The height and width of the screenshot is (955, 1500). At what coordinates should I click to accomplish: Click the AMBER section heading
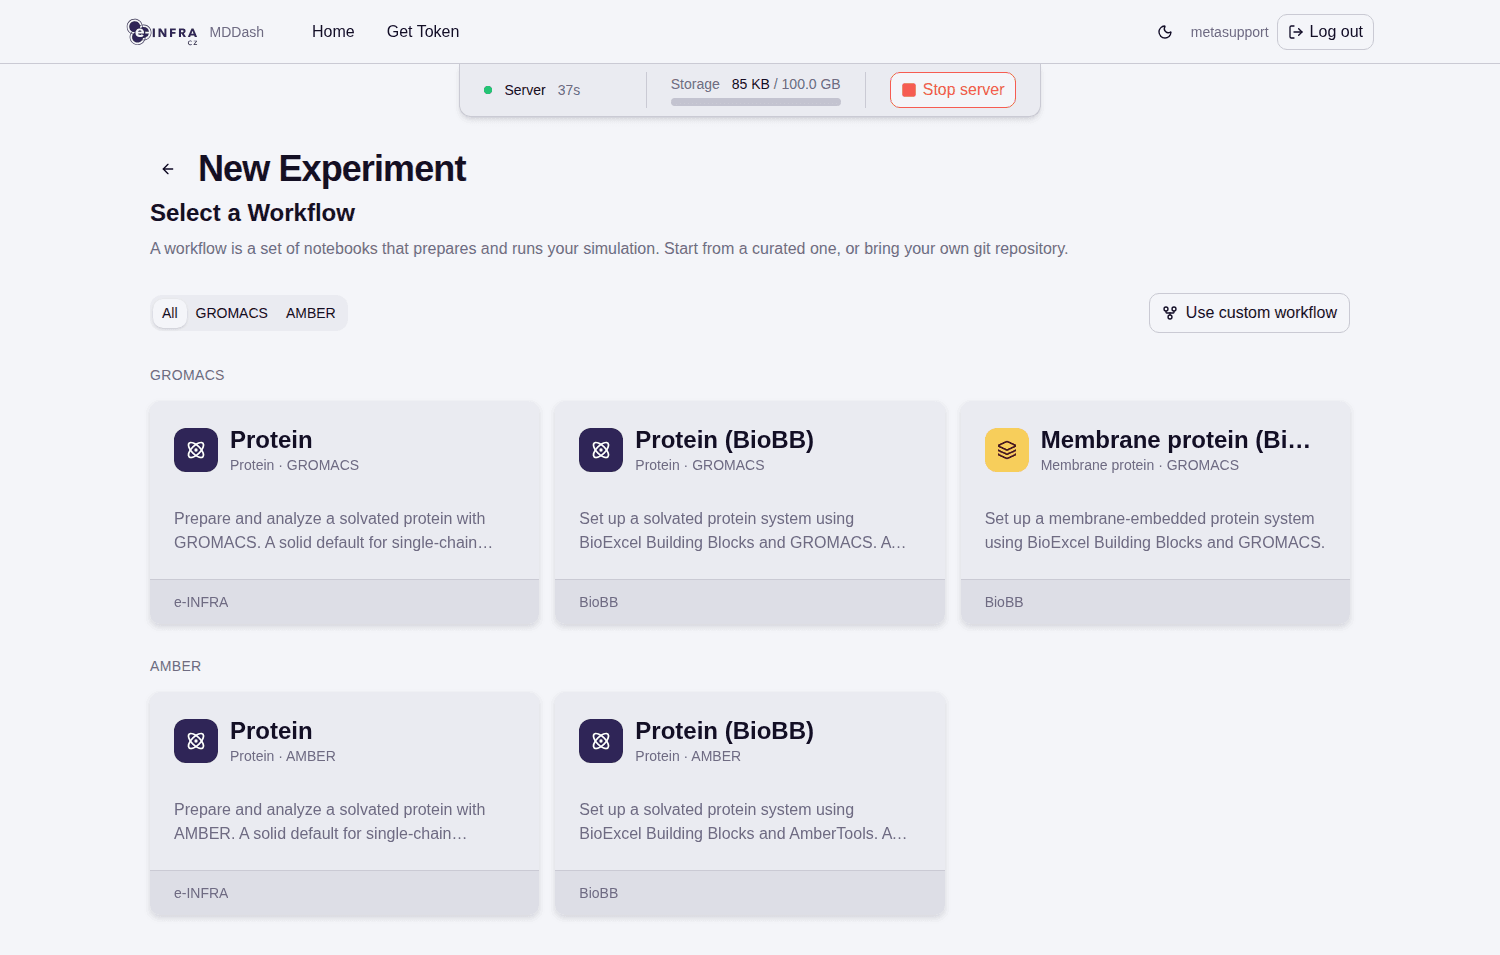[176, 666]
